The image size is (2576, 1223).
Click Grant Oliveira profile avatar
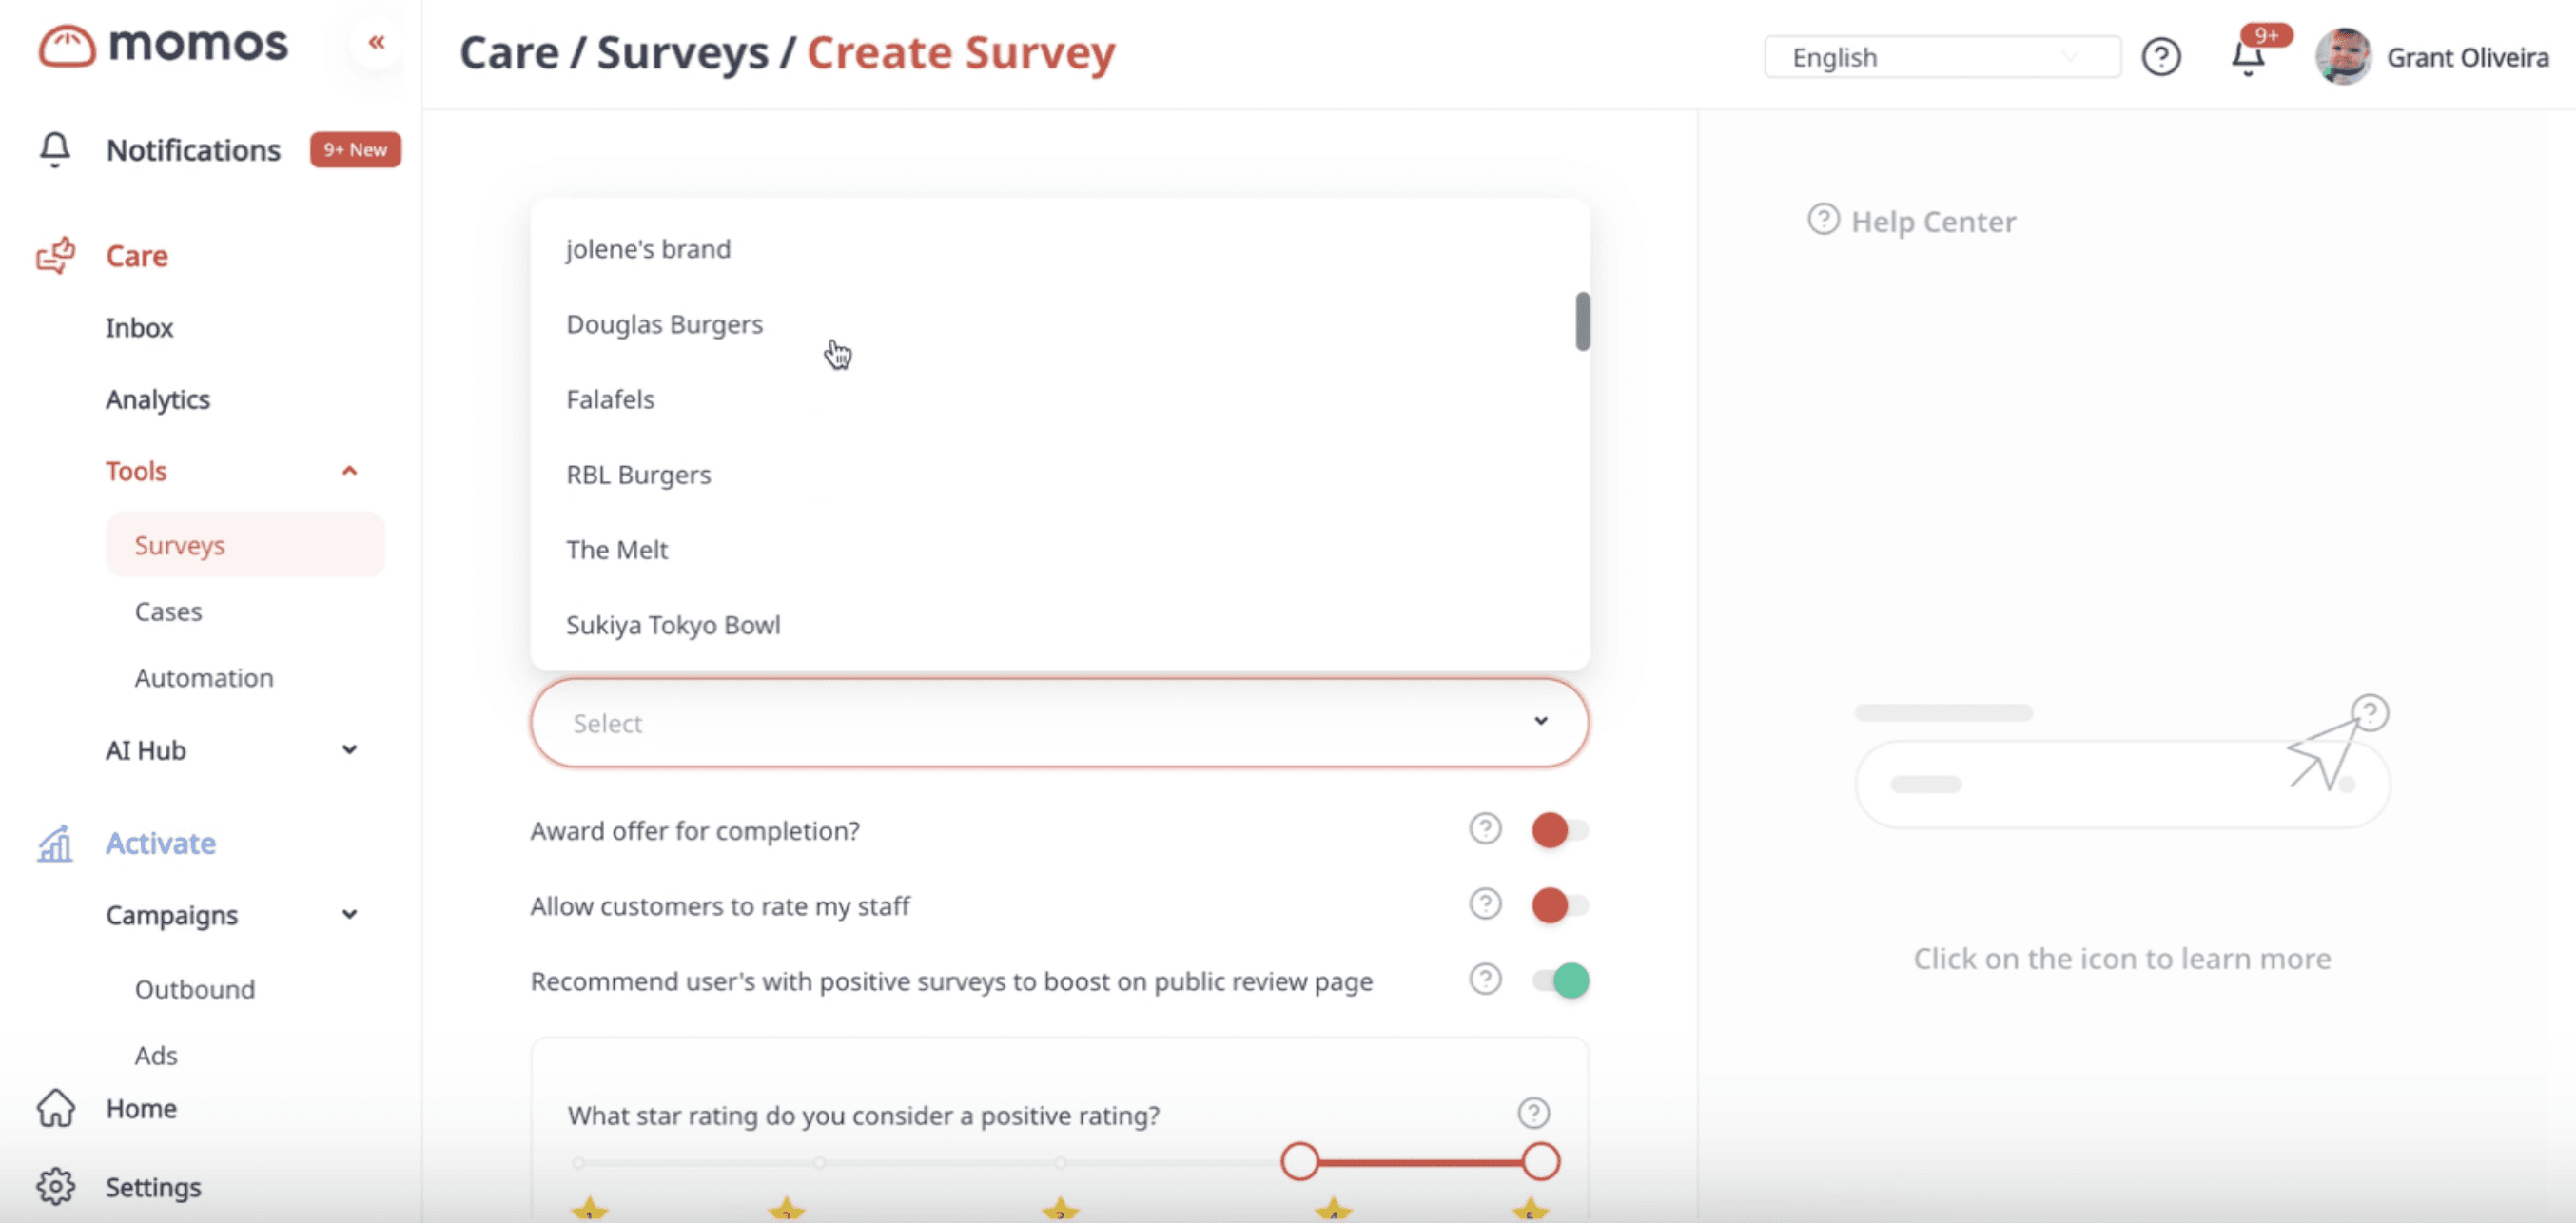tap(2342, 57)
